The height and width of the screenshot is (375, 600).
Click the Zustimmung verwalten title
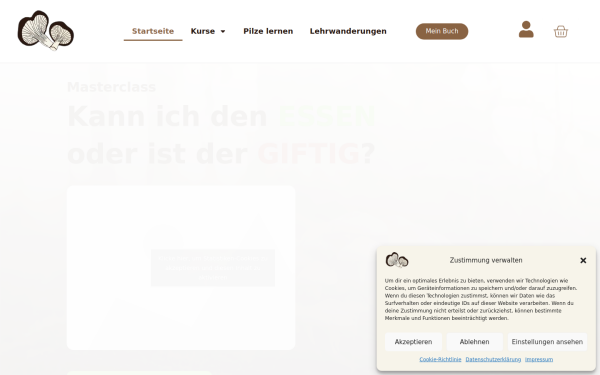click(x=486, y=260)
